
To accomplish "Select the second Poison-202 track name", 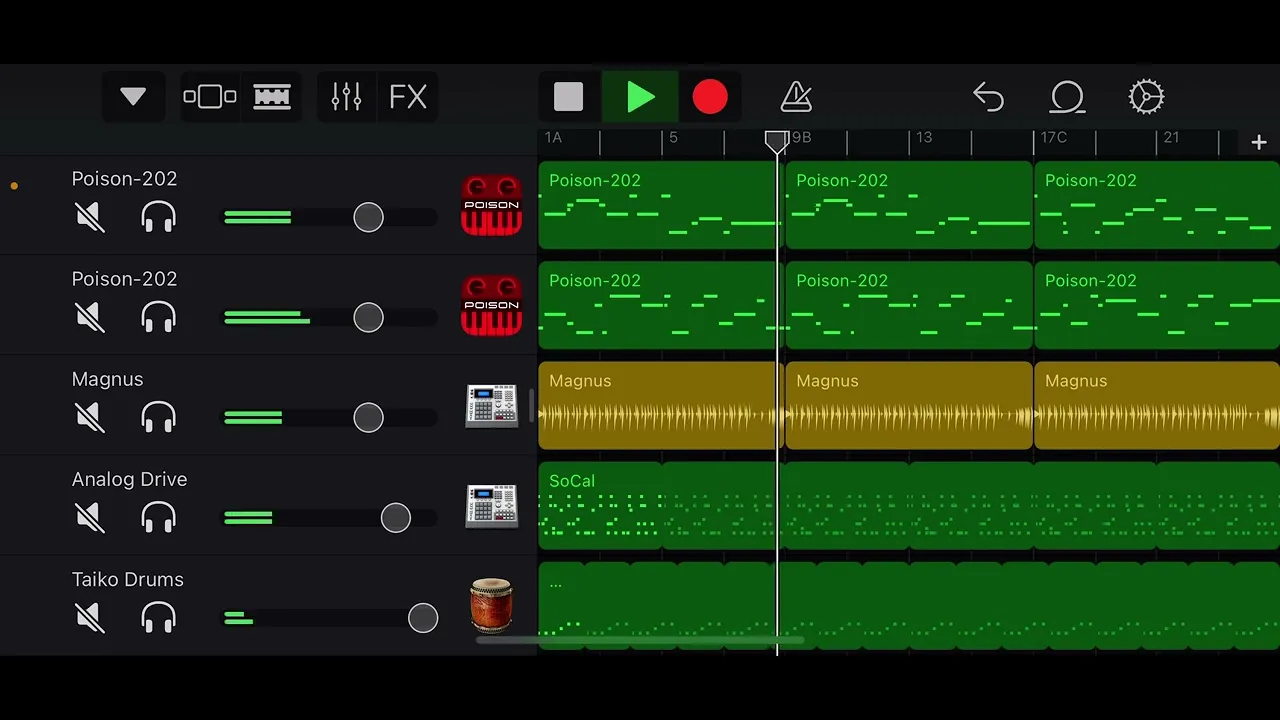I will pyautogui.click(x=124, y=279).
